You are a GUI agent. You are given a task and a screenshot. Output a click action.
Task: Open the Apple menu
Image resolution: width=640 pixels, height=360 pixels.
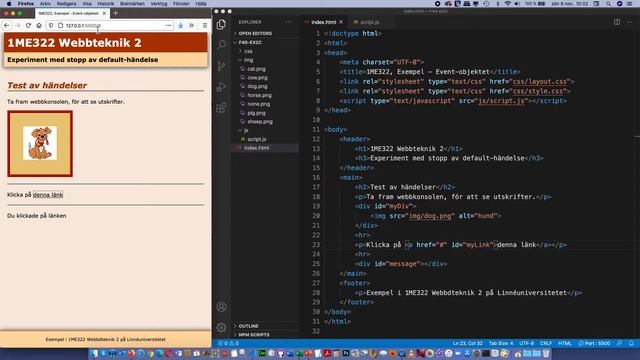pos(9,4)
